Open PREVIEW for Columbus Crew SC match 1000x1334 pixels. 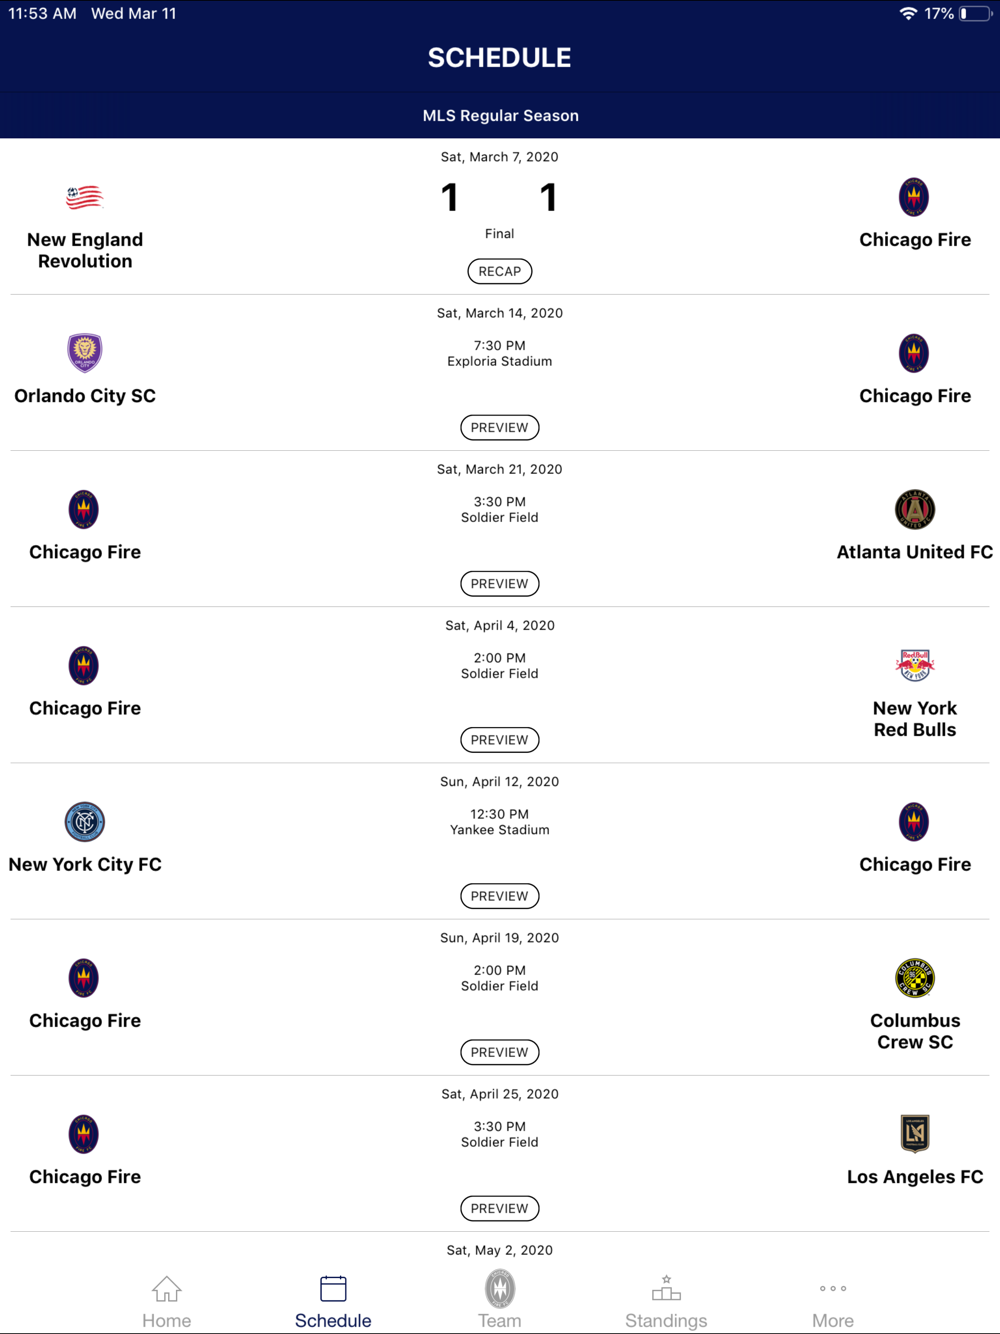(500, 1052)
